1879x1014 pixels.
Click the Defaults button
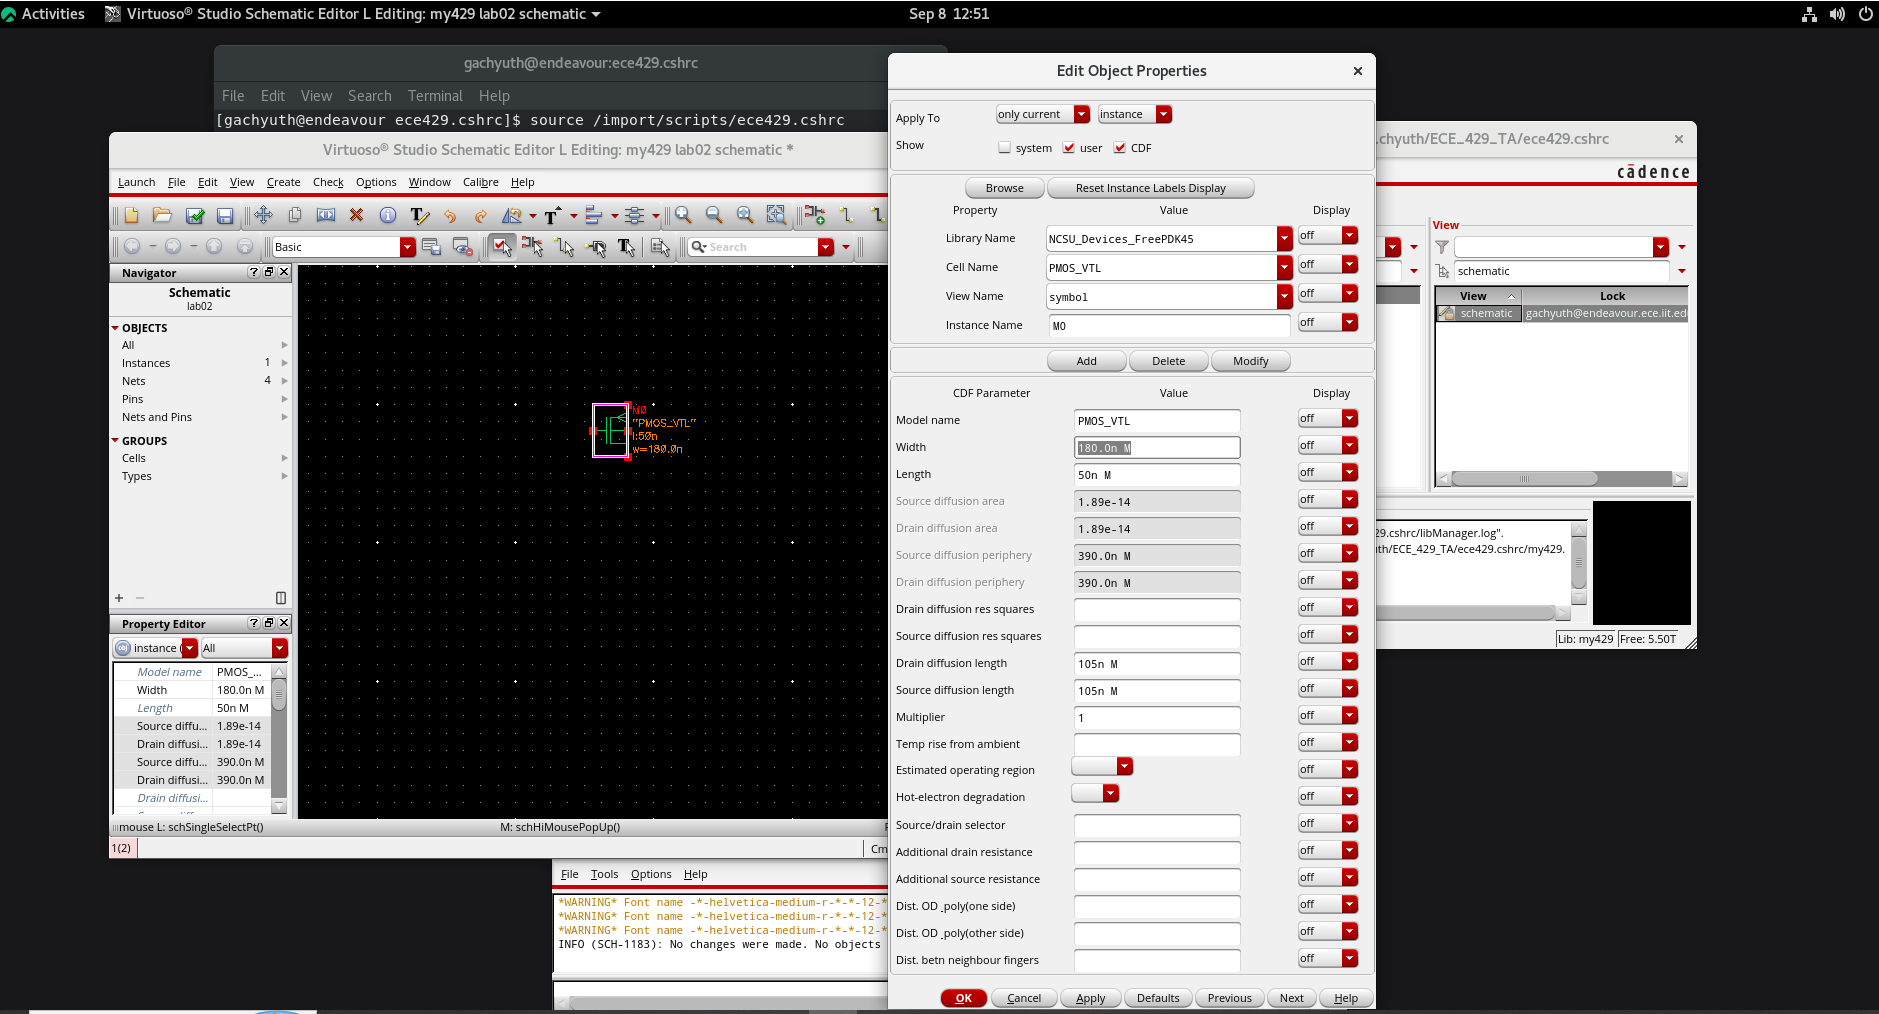coord(1158,998)
